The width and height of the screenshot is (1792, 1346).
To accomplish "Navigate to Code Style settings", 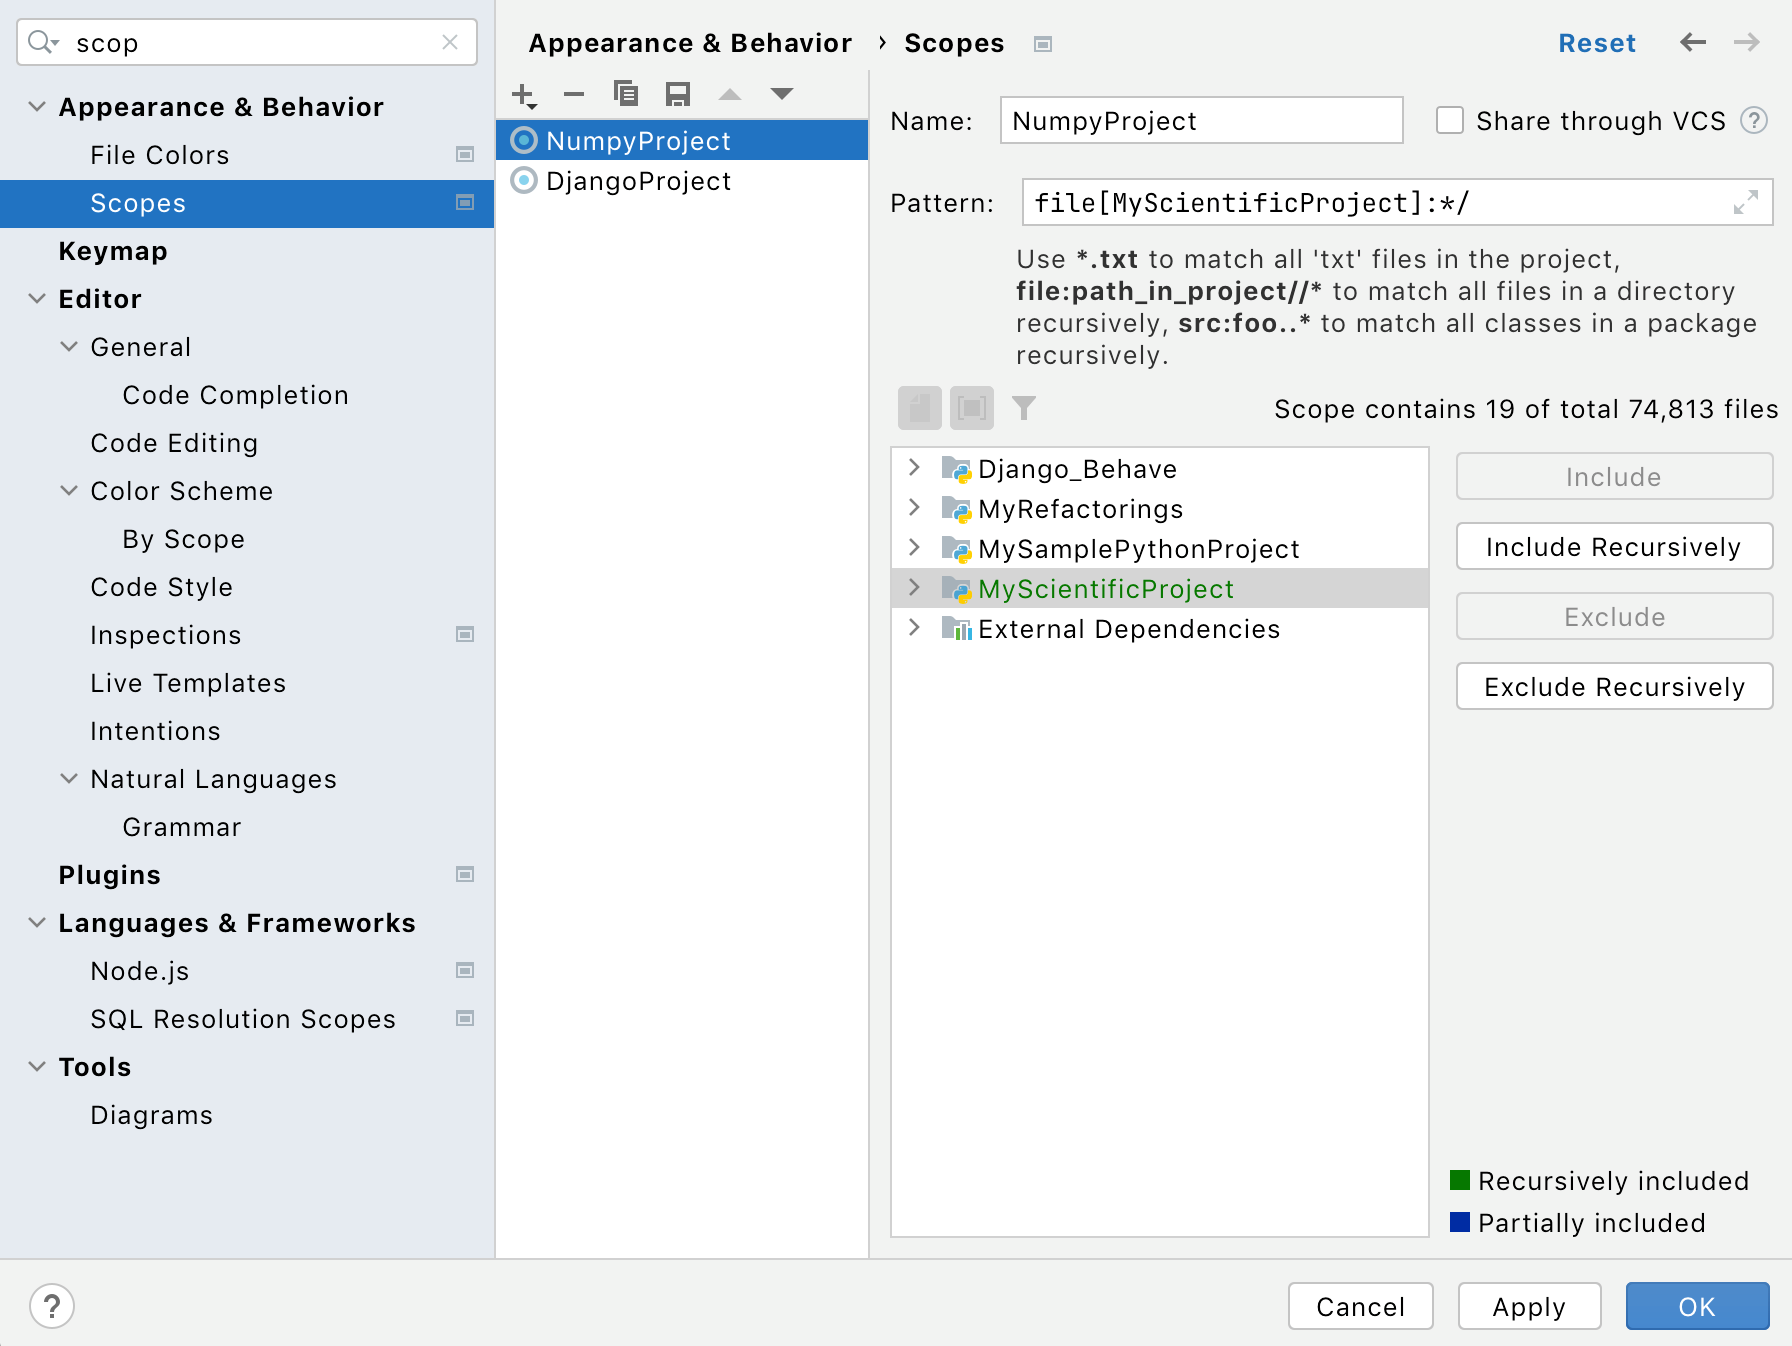I will pyautogui.click(x=161, y=587).
